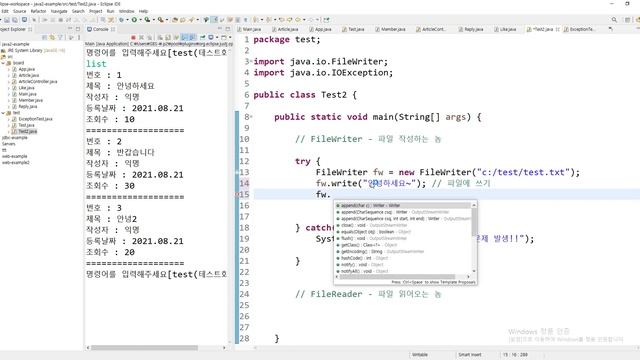Collapse the board package in Project Explorer
This screenshot has width=640, height=360.
click(3, 63)
